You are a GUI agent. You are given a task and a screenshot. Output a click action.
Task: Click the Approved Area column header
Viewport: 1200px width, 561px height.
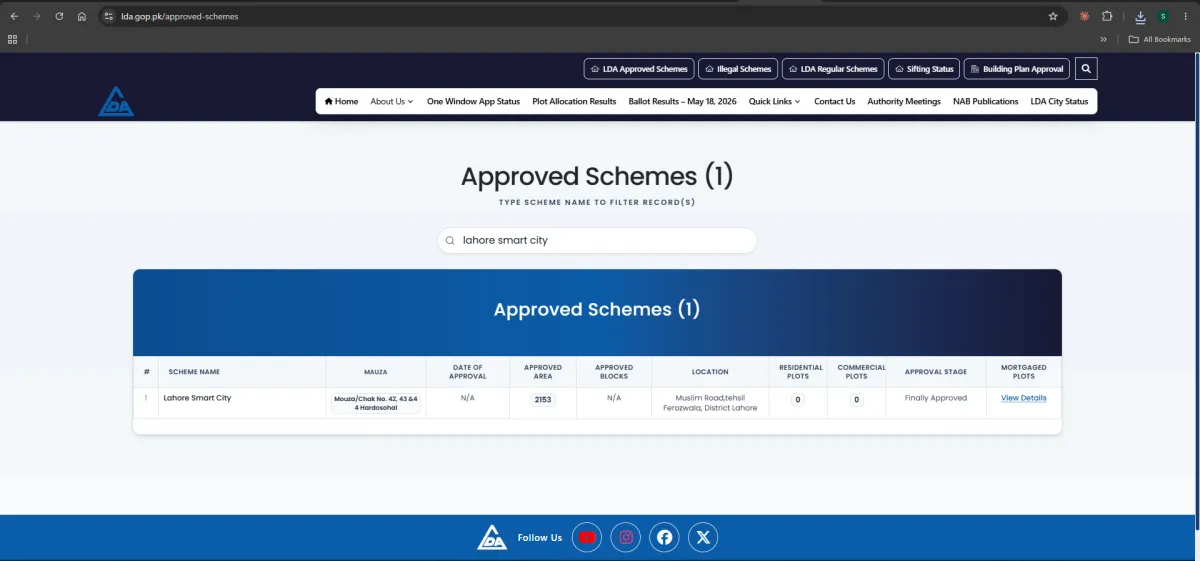543,372
